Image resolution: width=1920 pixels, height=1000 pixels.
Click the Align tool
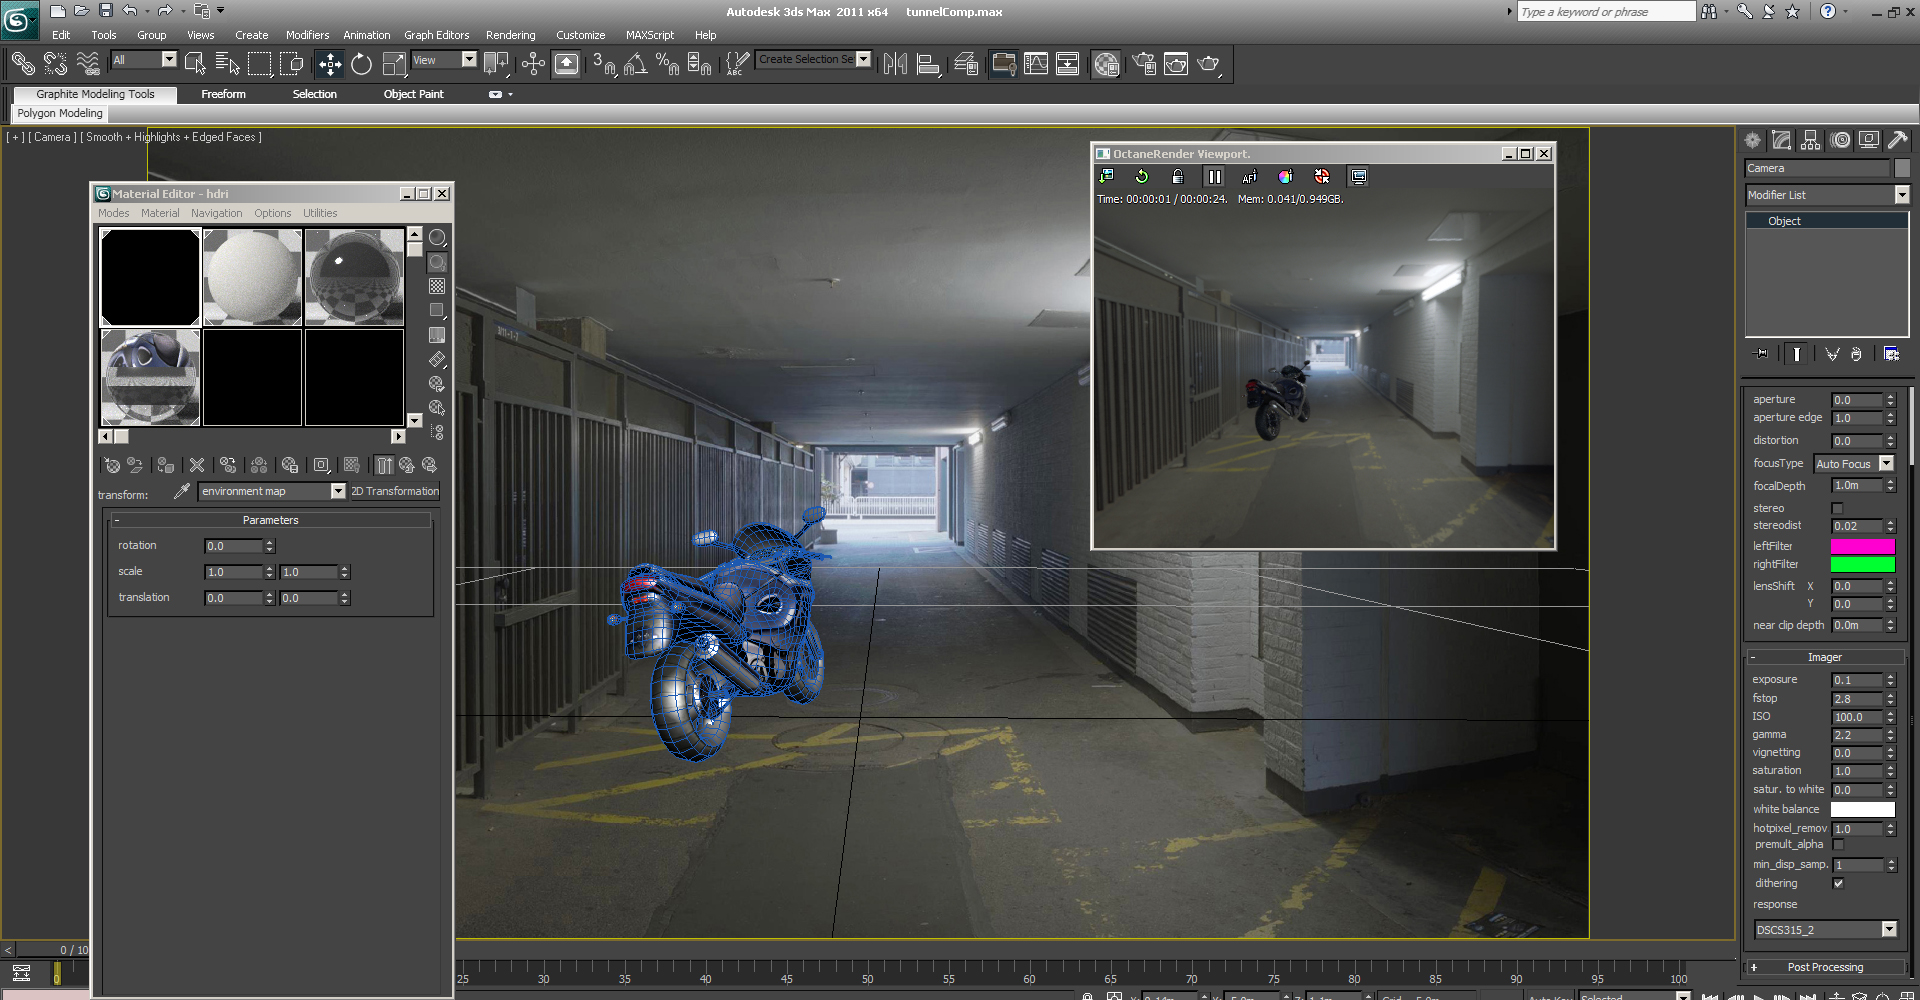click(x=928, y=64)
